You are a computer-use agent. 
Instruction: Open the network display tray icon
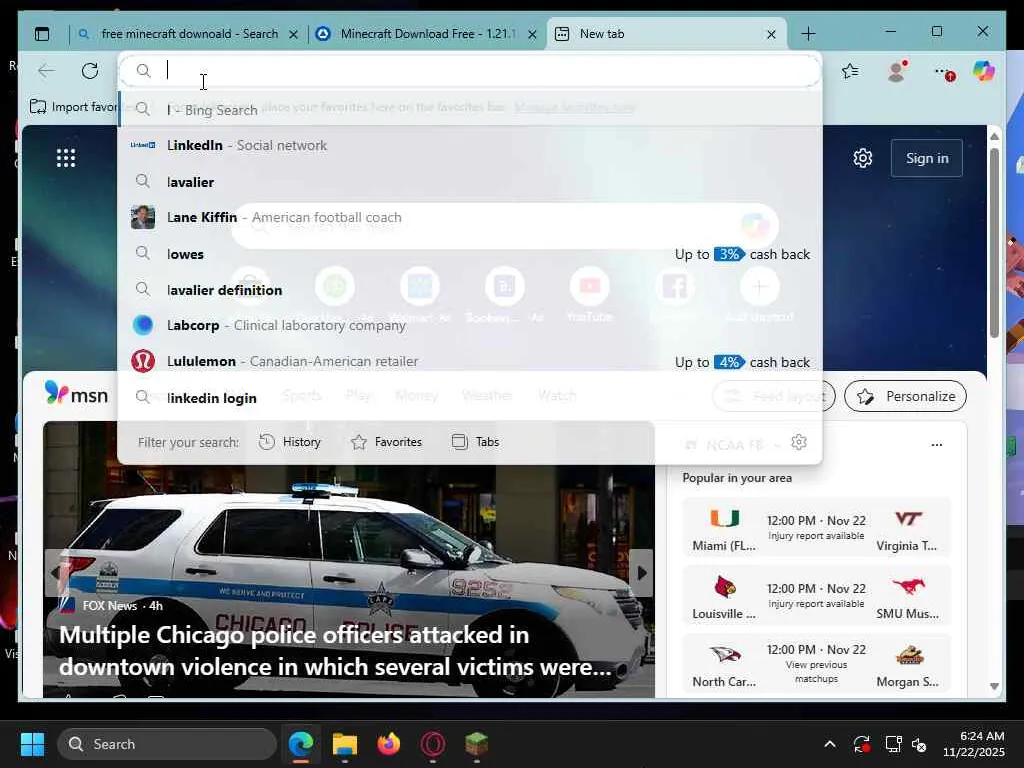point(893,744)
